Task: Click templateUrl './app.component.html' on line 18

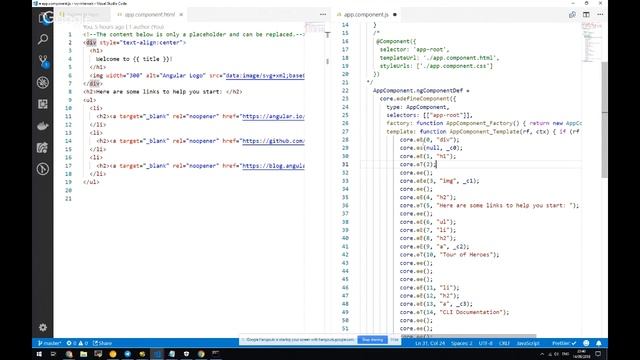Action: [439, 58]
